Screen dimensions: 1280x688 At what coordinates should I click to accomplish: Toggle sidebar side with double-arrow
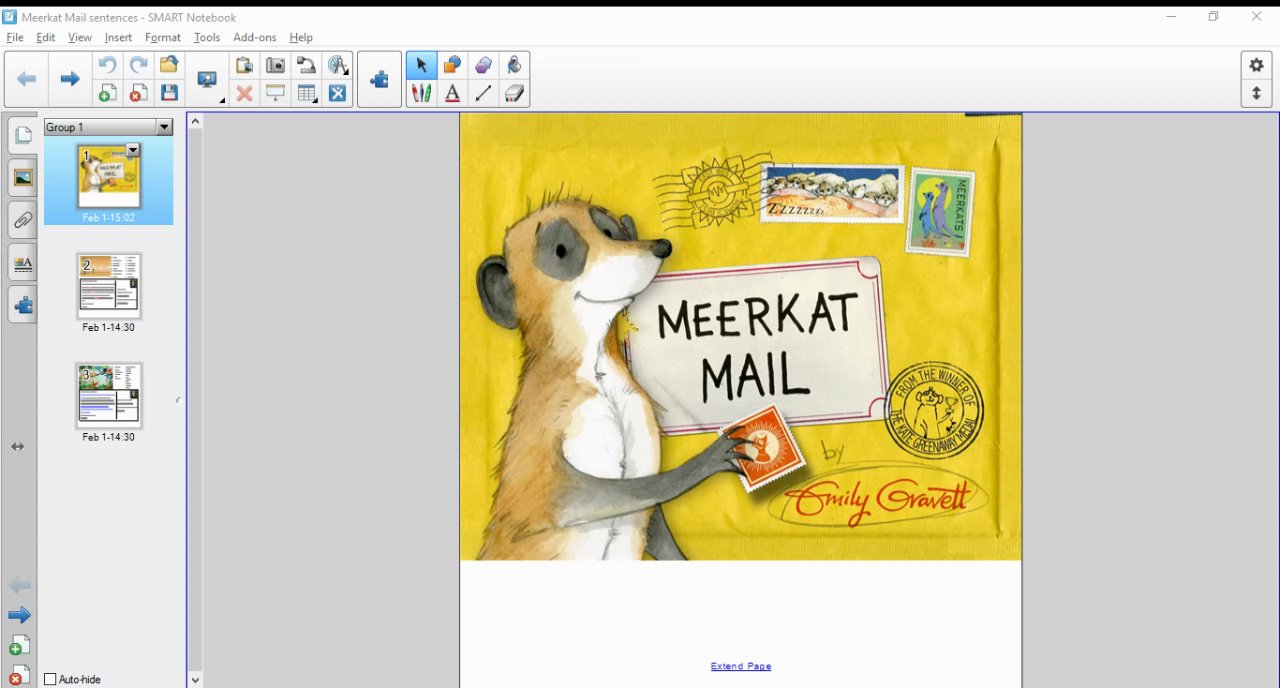[x=17, y=447]
